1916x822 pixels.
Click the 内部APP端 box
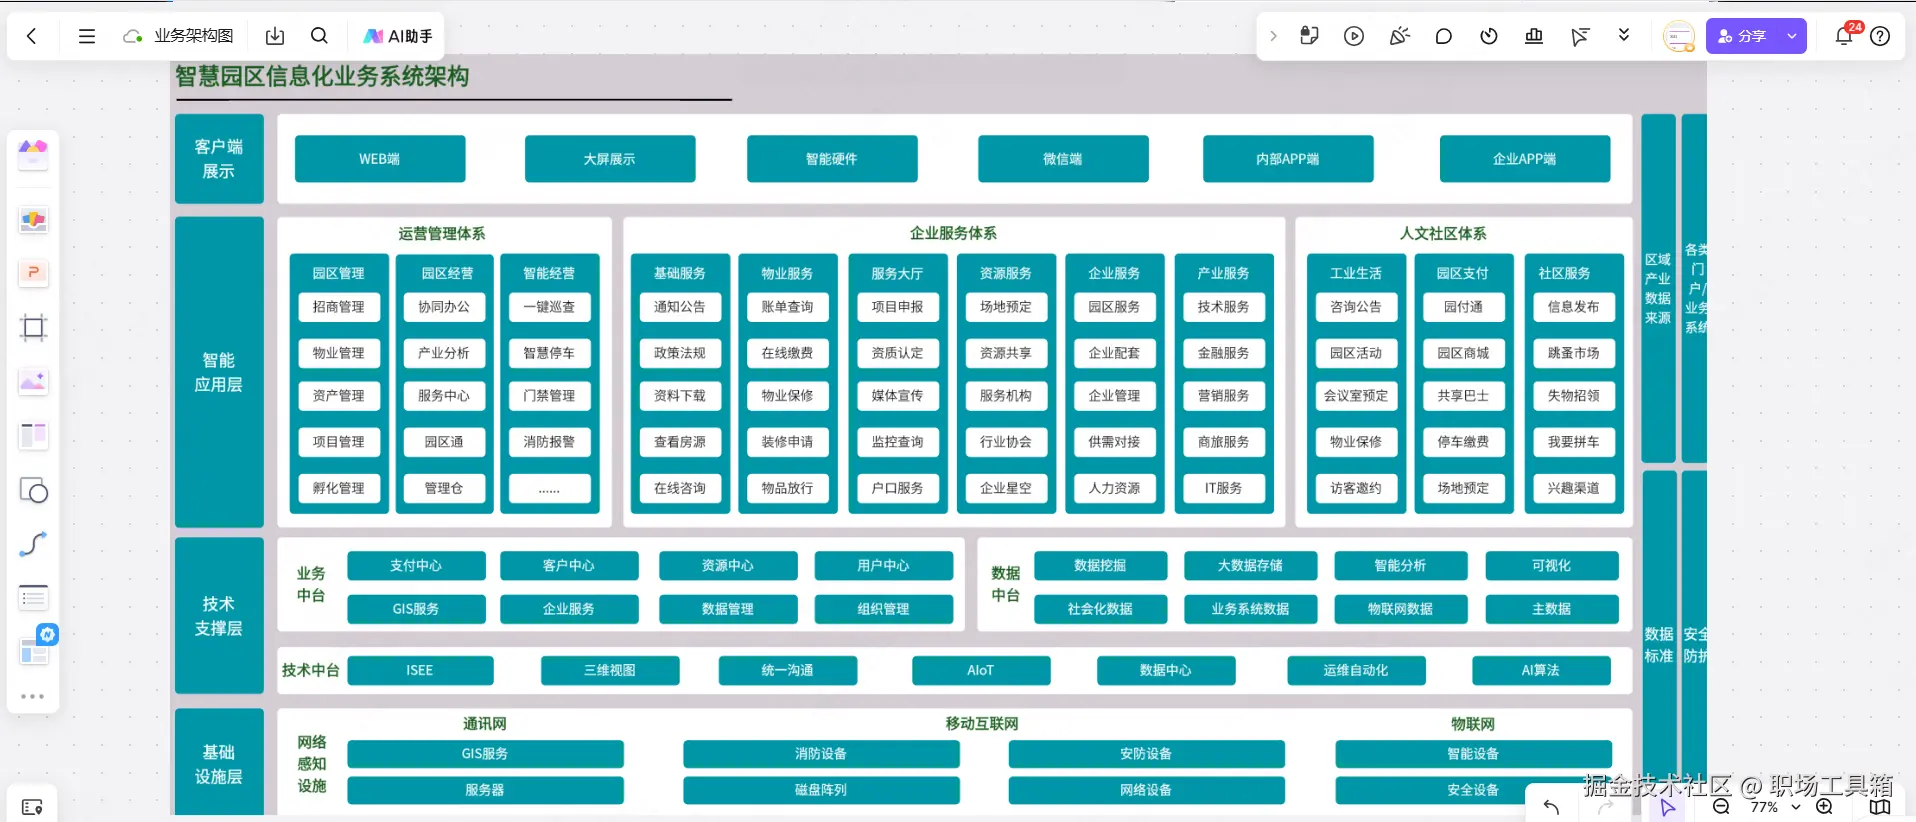pyautogui.click(x=1288, y=159)
